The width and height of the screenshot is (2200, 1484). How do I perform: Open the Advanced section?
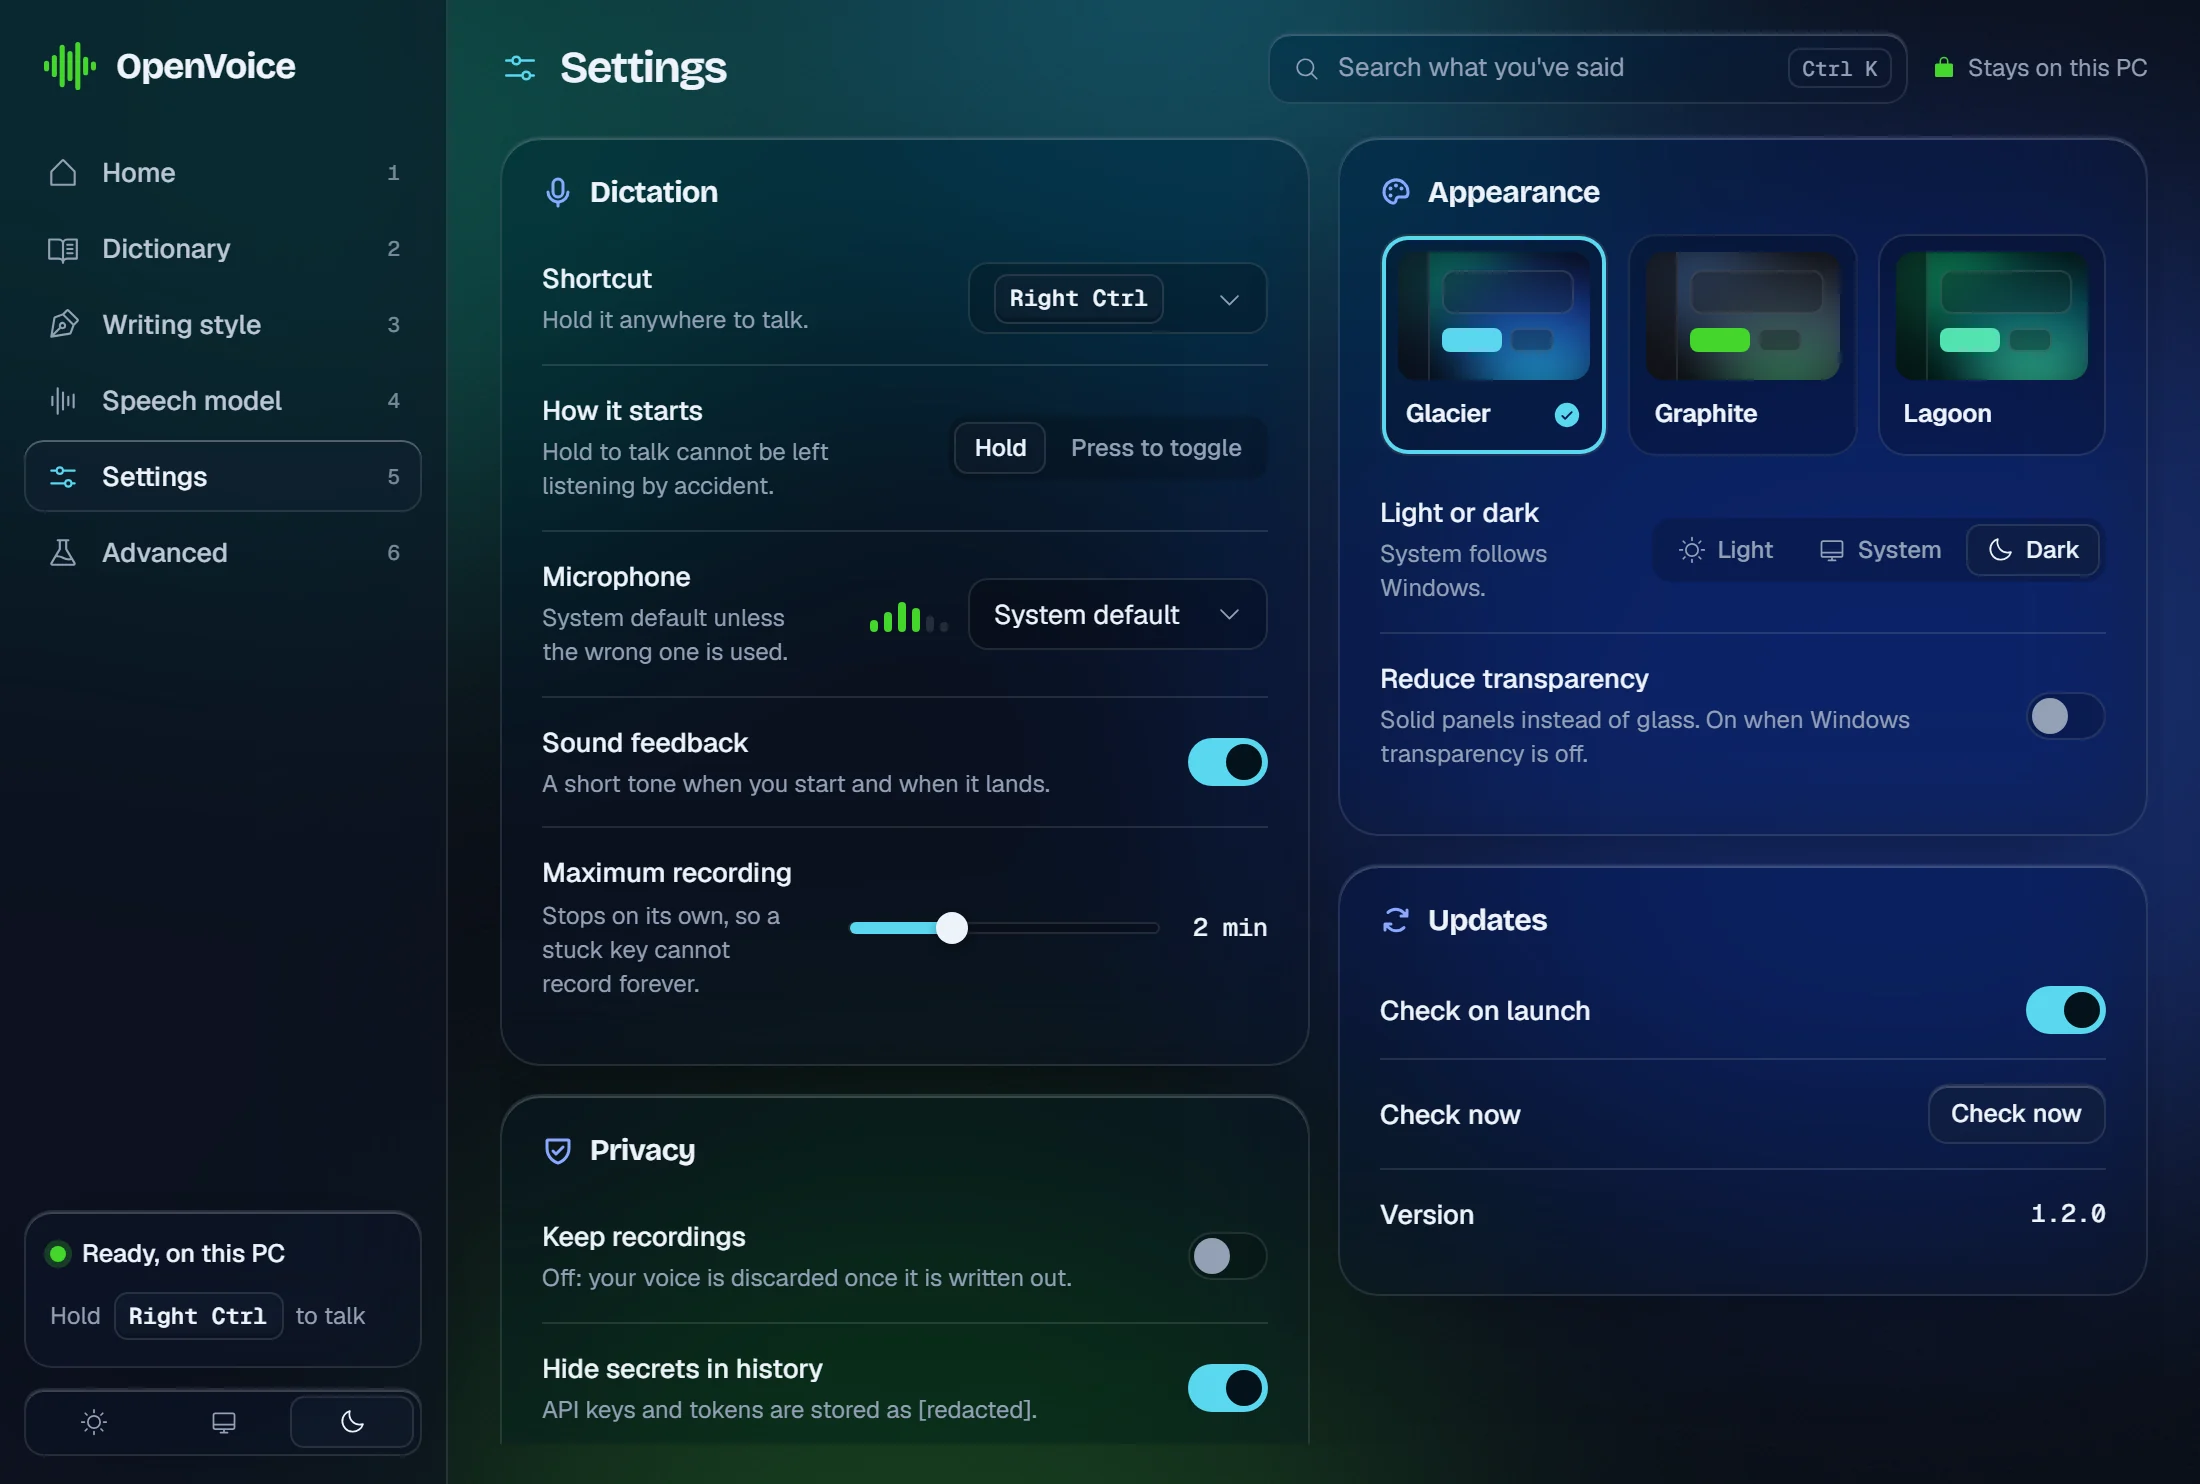(x=223, y=553)
